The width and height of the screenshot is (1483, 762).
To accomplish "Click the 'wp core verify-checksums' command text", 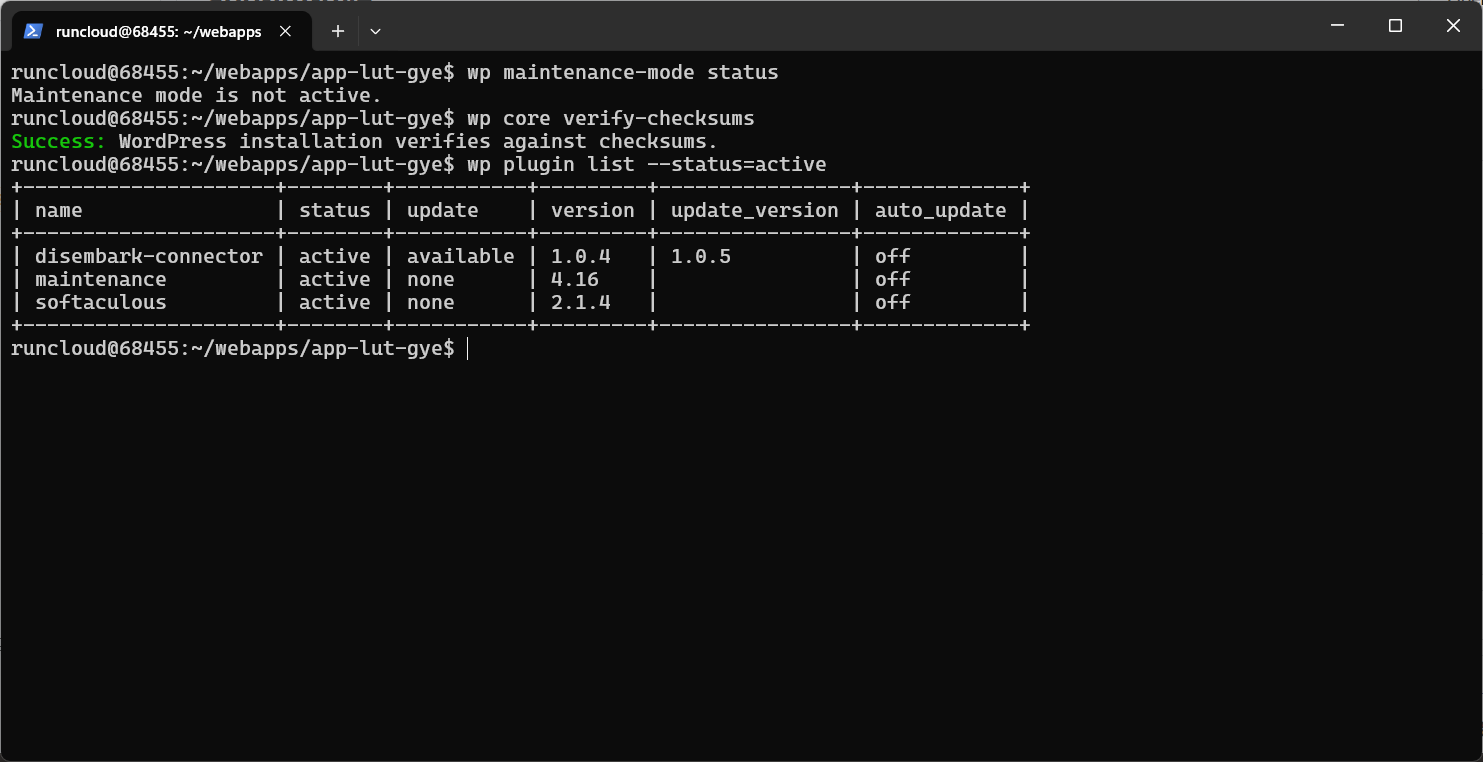I will tap(610, 118).
